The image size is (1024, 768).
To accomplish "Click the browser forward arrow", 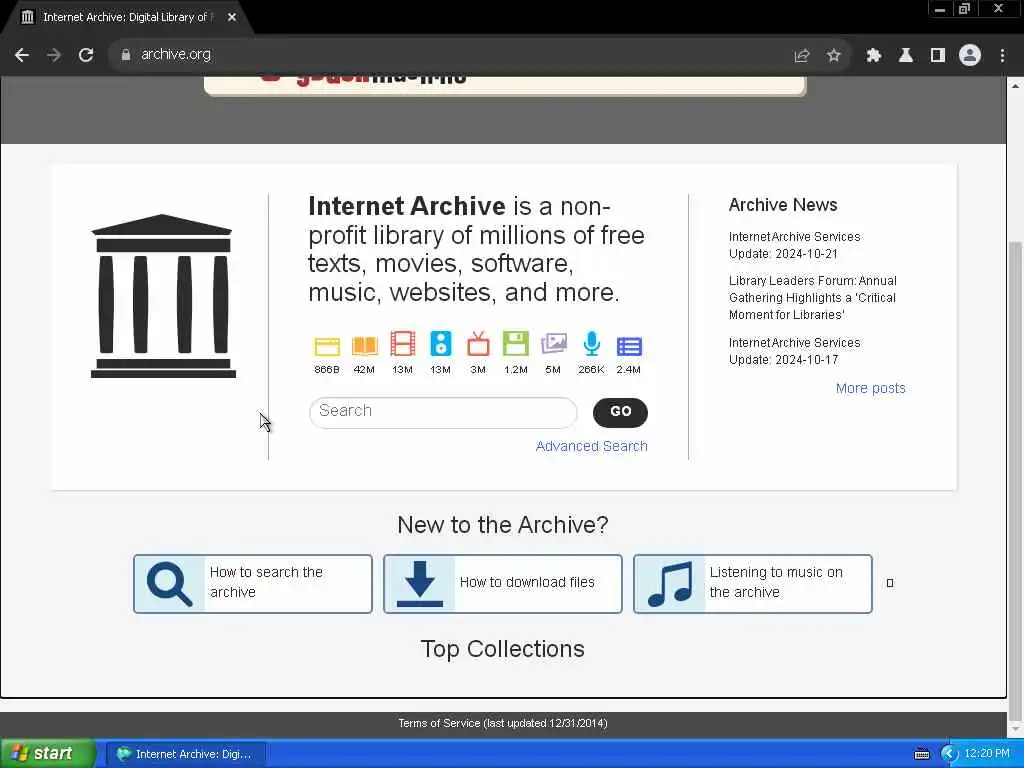I will coord(54,55).
